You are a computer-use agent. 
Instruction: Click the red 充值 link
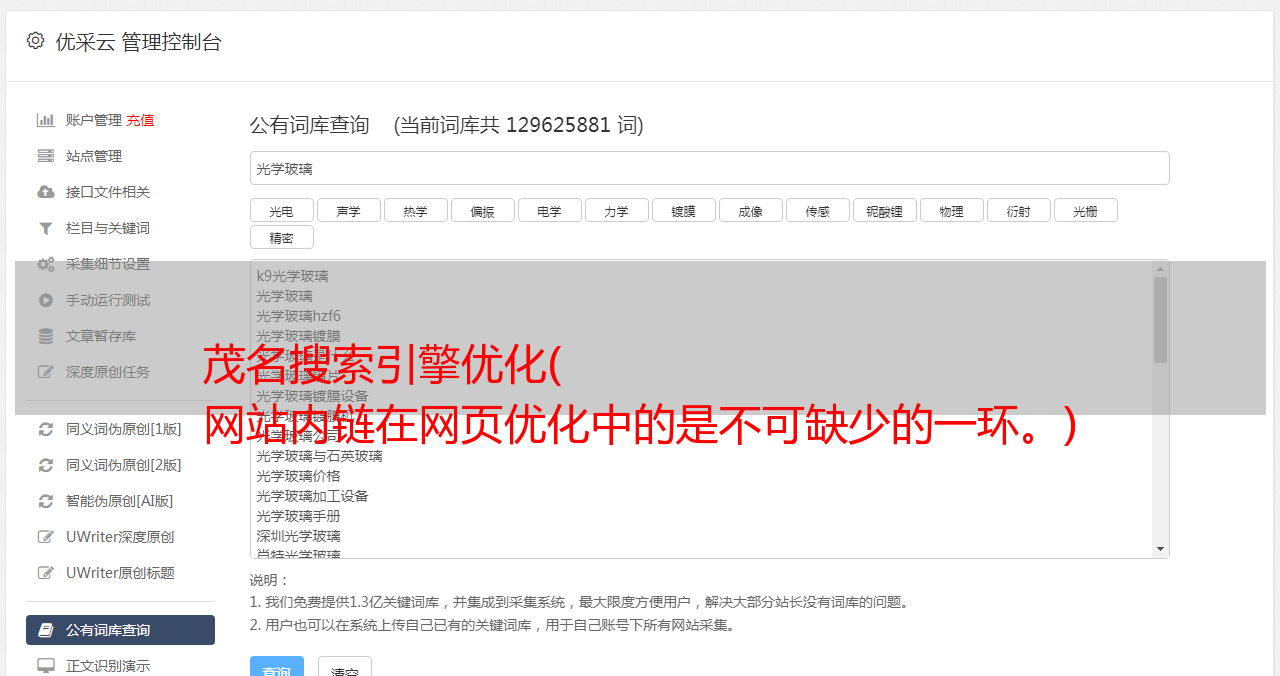140,120
